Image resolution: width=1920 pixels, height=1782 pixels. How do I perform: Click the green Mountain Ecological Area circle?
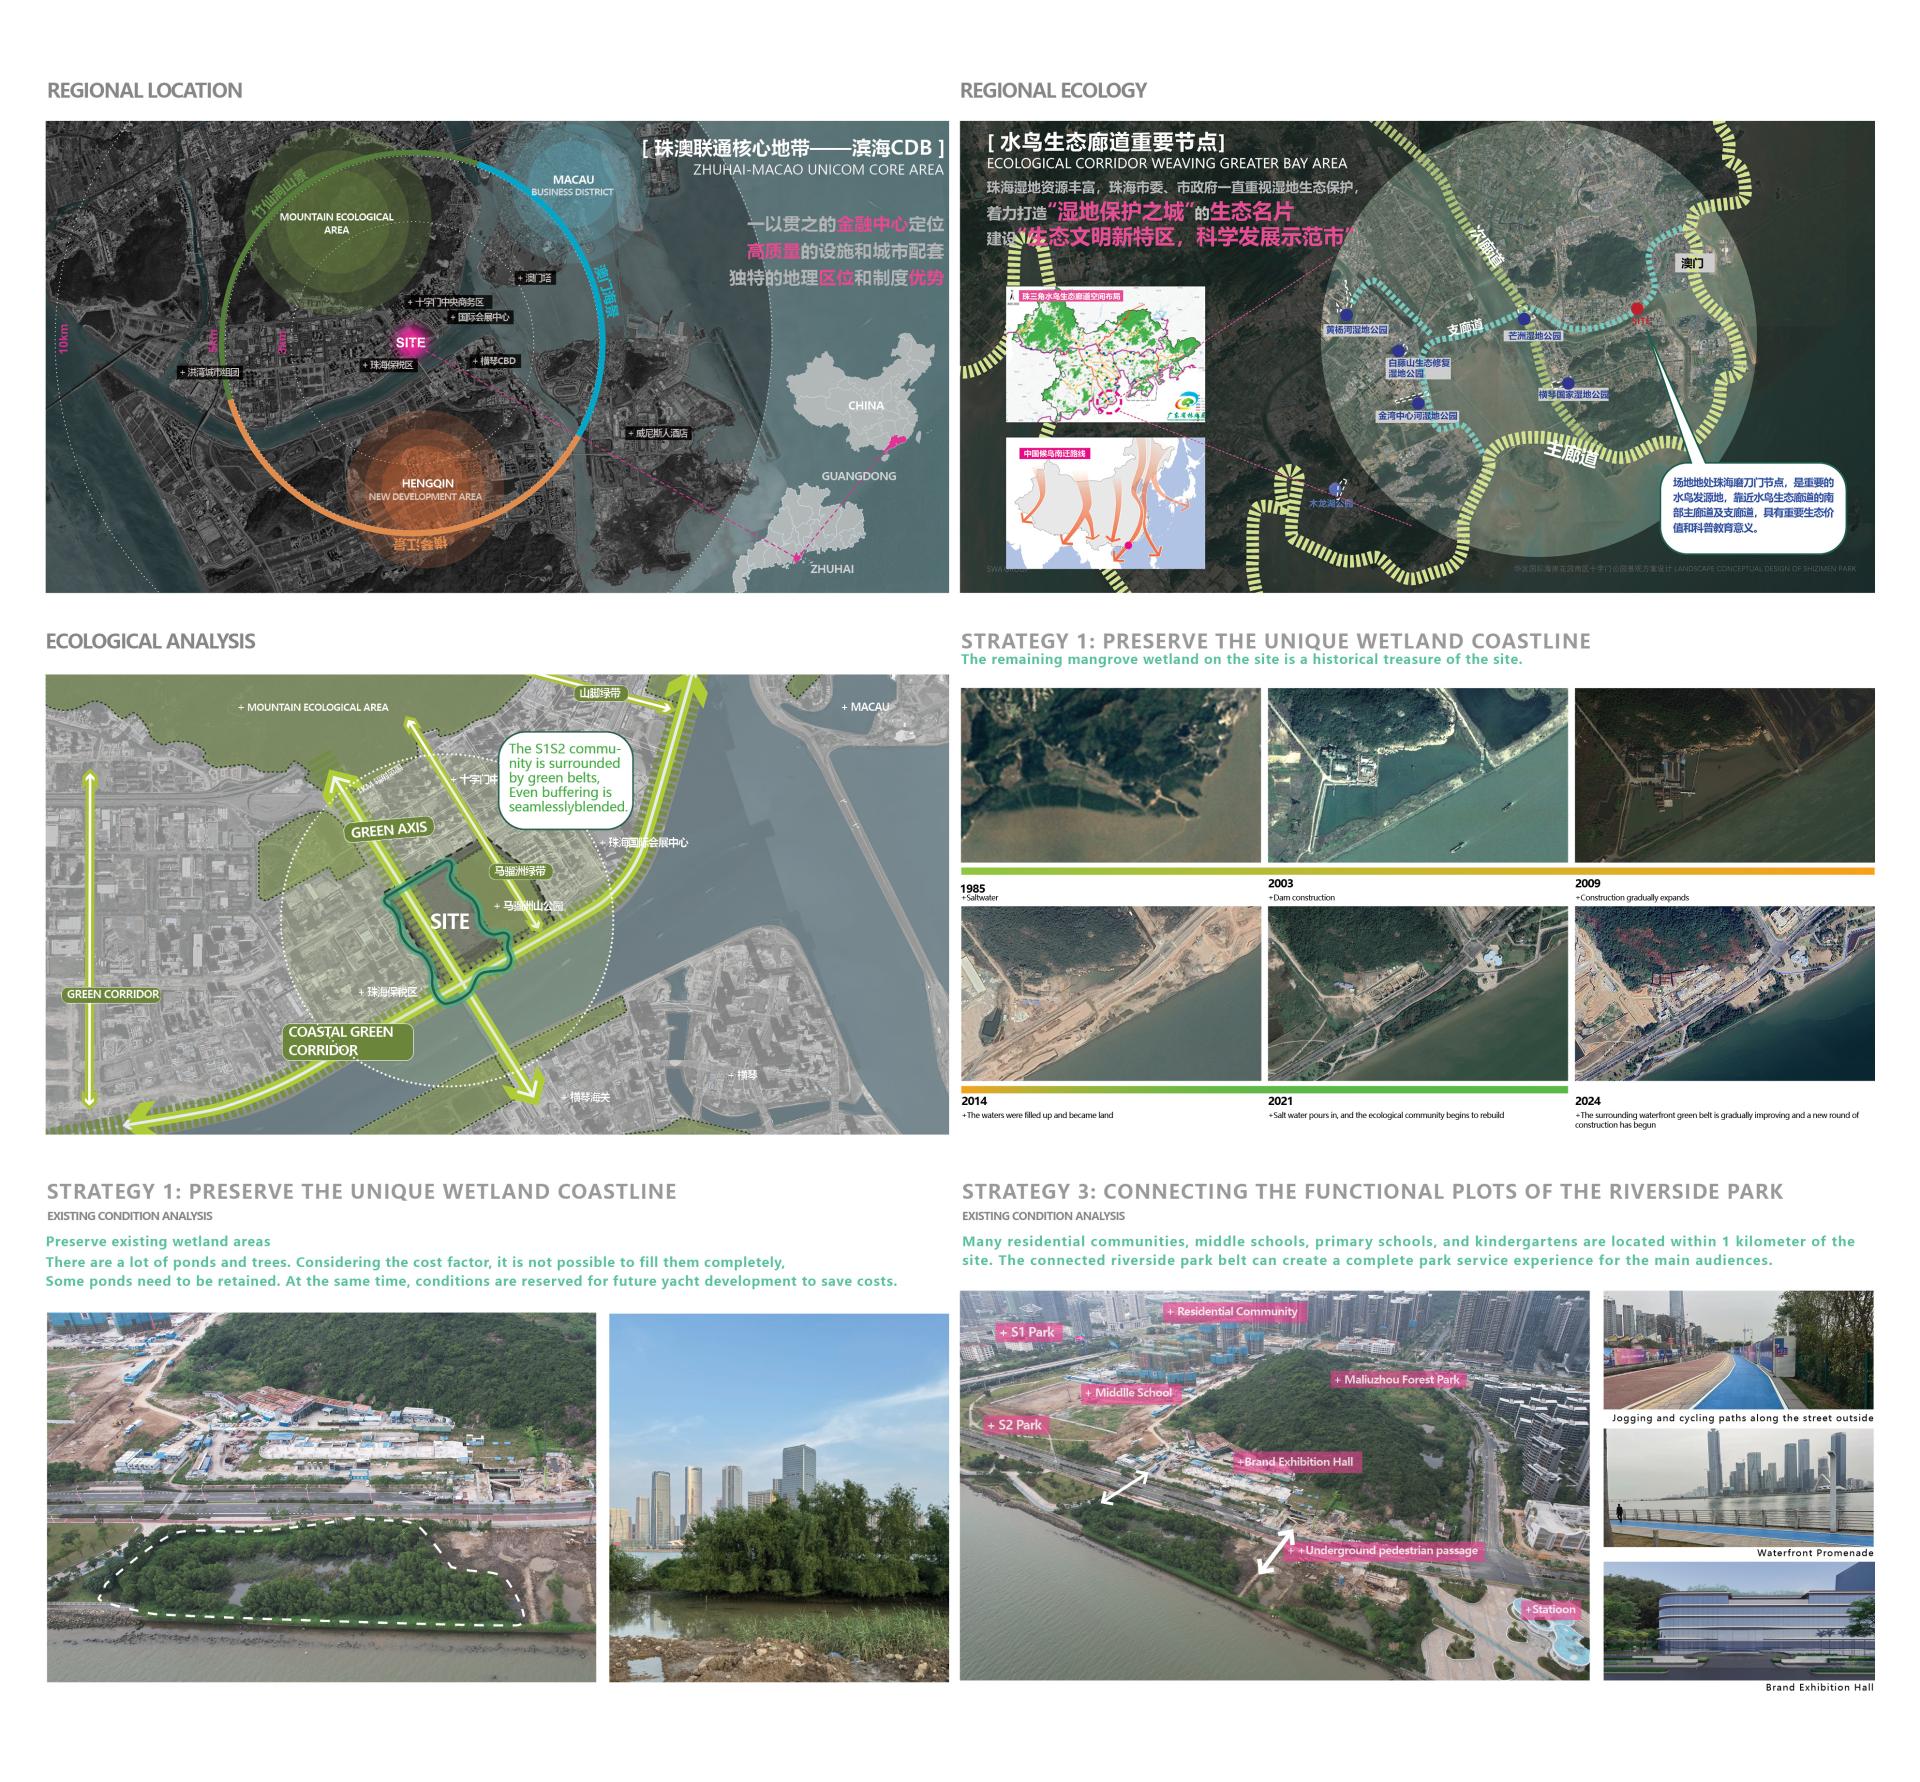[x=336, y=222]
